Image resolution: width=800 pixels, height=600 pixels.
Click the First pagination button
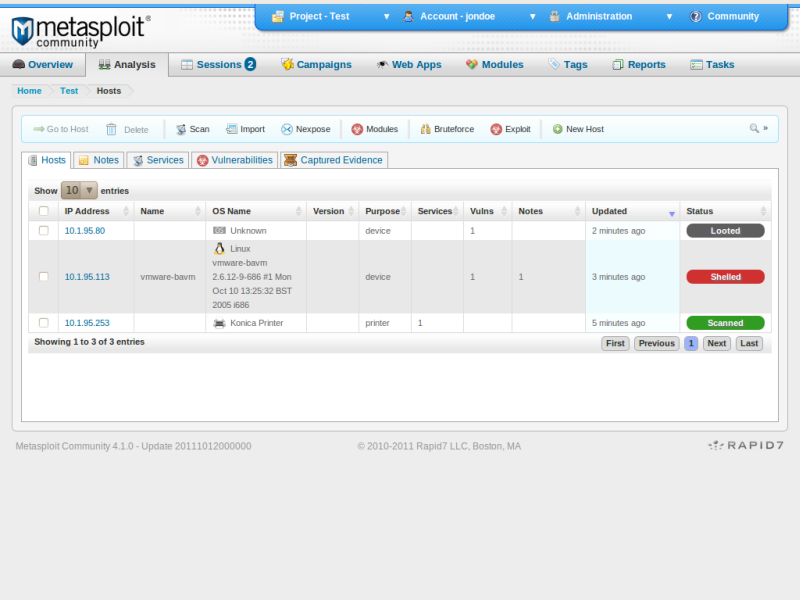(x=615, y=343)
